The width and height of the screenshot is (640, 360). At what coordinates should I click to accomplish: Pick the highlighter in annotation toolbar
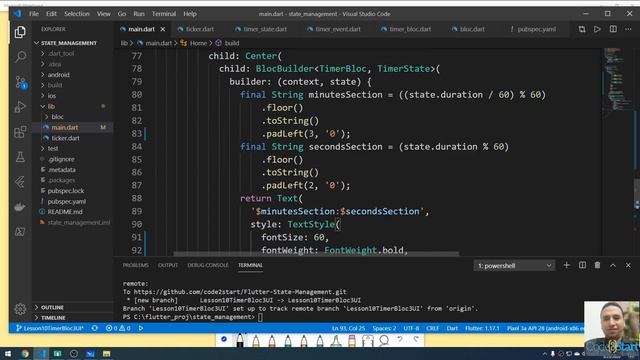coord(336,340)
